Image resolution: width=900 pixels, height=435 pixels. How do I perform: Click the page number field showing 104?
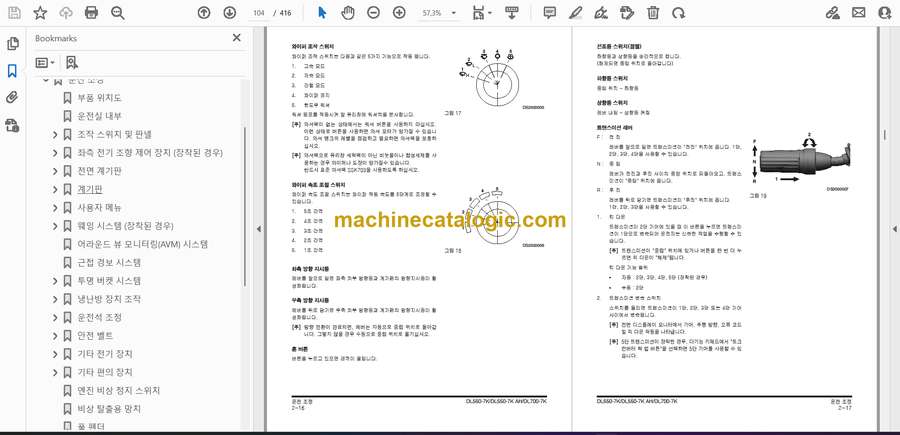point(258,13)
